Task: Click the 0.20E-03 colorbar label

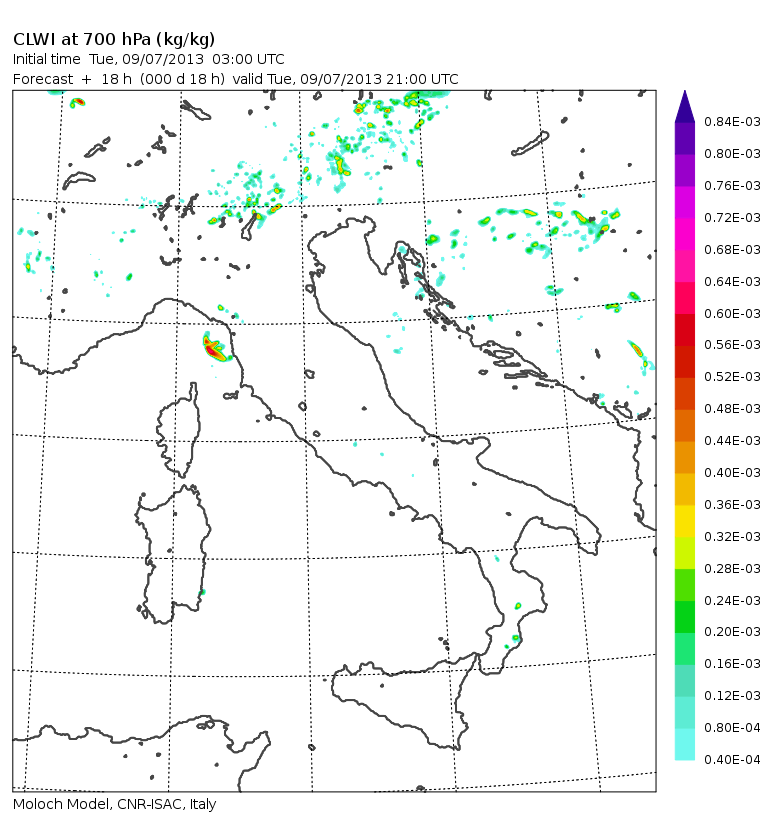Action: [x=732, y=632]
